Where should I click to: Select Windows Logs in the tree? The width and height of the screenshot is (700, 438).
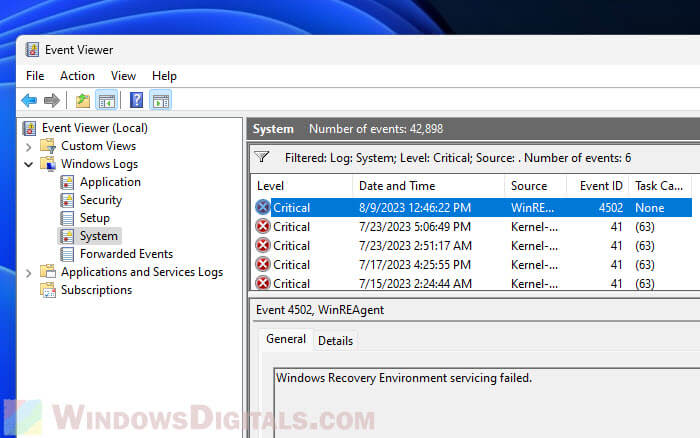pos(100,164)
